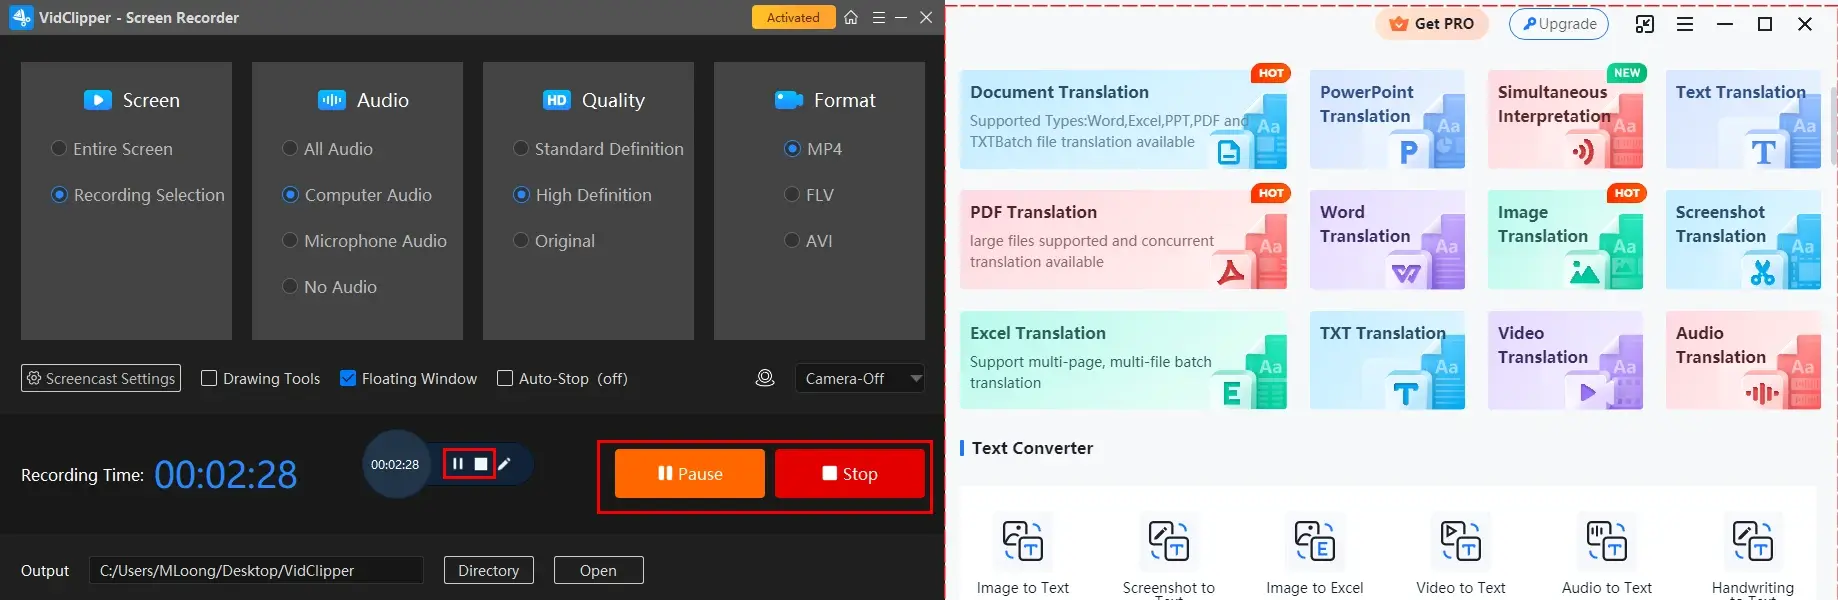Open the Excel Translation card
1838x600 pixels.
[x=1123, y=360]
